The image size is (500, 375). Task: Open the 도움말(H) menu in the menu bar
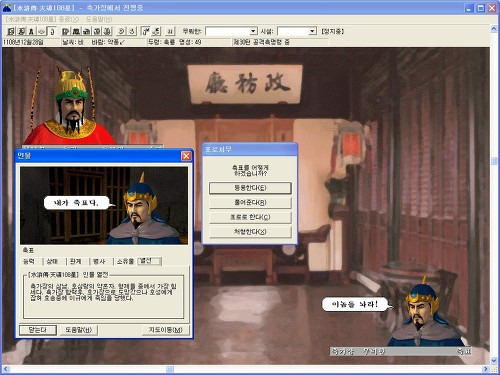coord(99,19)
